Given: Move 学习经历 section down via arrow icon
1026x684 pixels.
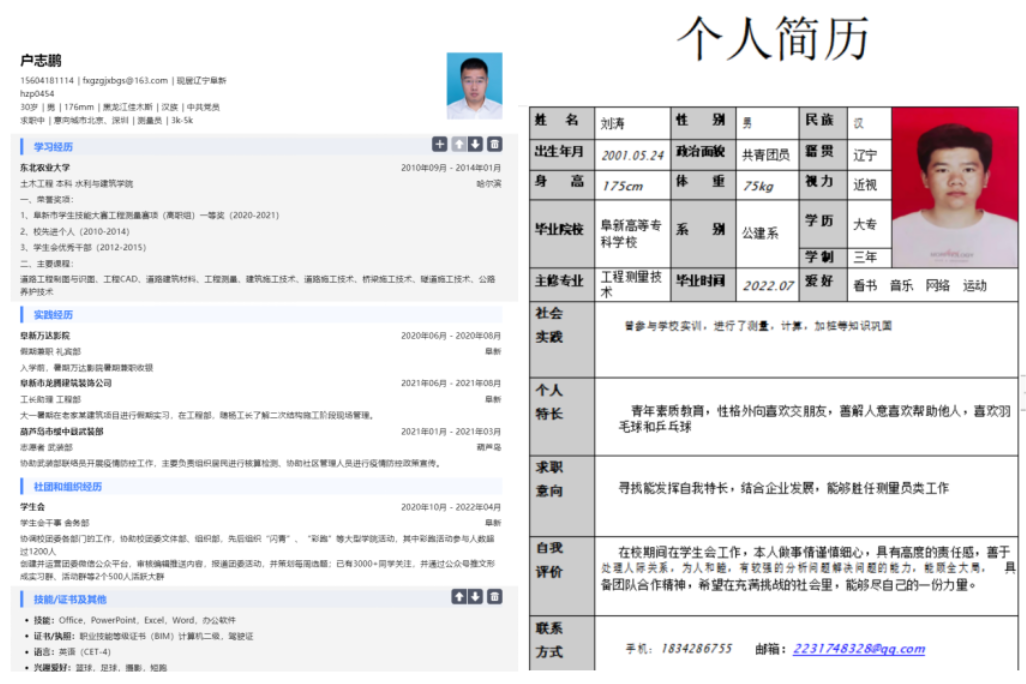Looking at the screenshot, I should pyautogui.click(x=475, y=144).
